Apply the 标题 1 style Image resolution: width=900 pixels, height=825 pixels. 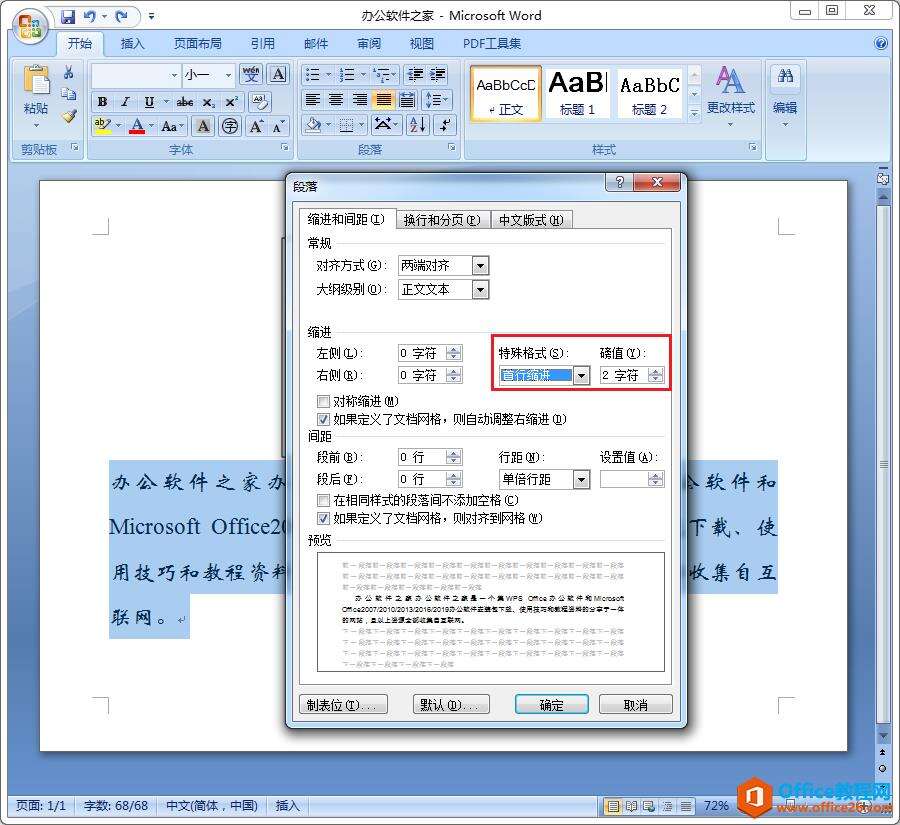(x=577, y=94)
